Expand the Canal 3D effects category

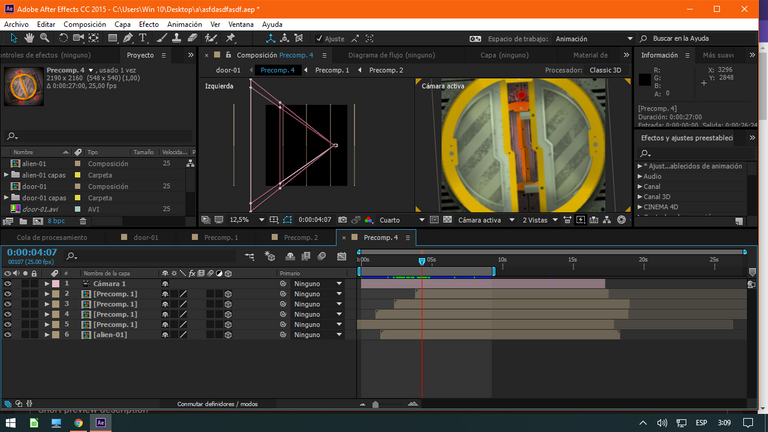[640, 197]
